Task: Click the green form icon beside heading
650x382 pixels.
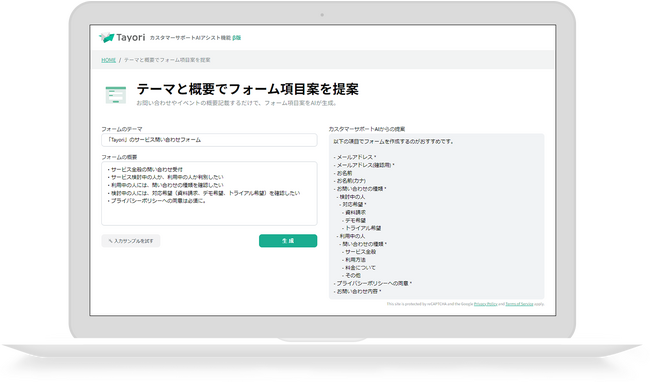Action: pos(116,95)
